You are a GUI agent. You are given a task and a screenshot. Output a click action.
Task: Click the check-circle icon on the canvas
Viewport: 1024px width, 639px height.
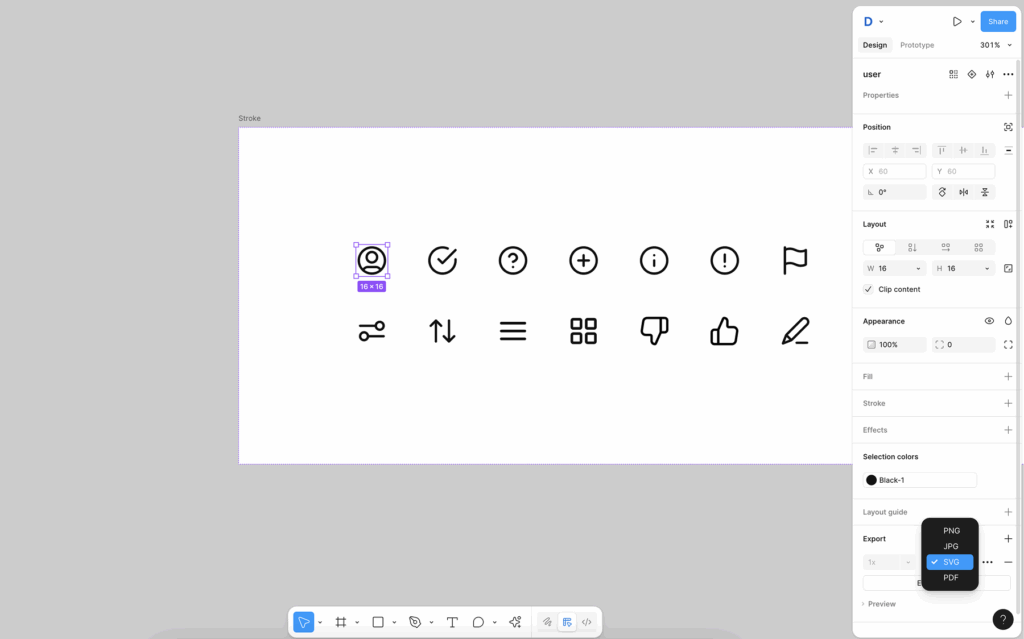pos(443,260)
